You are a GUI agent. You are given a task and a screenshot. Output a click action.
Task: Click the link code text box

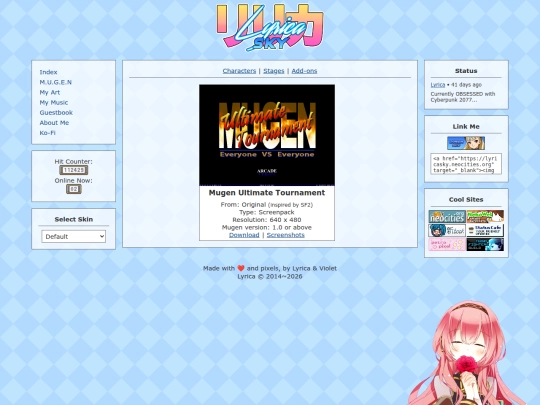pyautogui.click(x=466, y=164)
